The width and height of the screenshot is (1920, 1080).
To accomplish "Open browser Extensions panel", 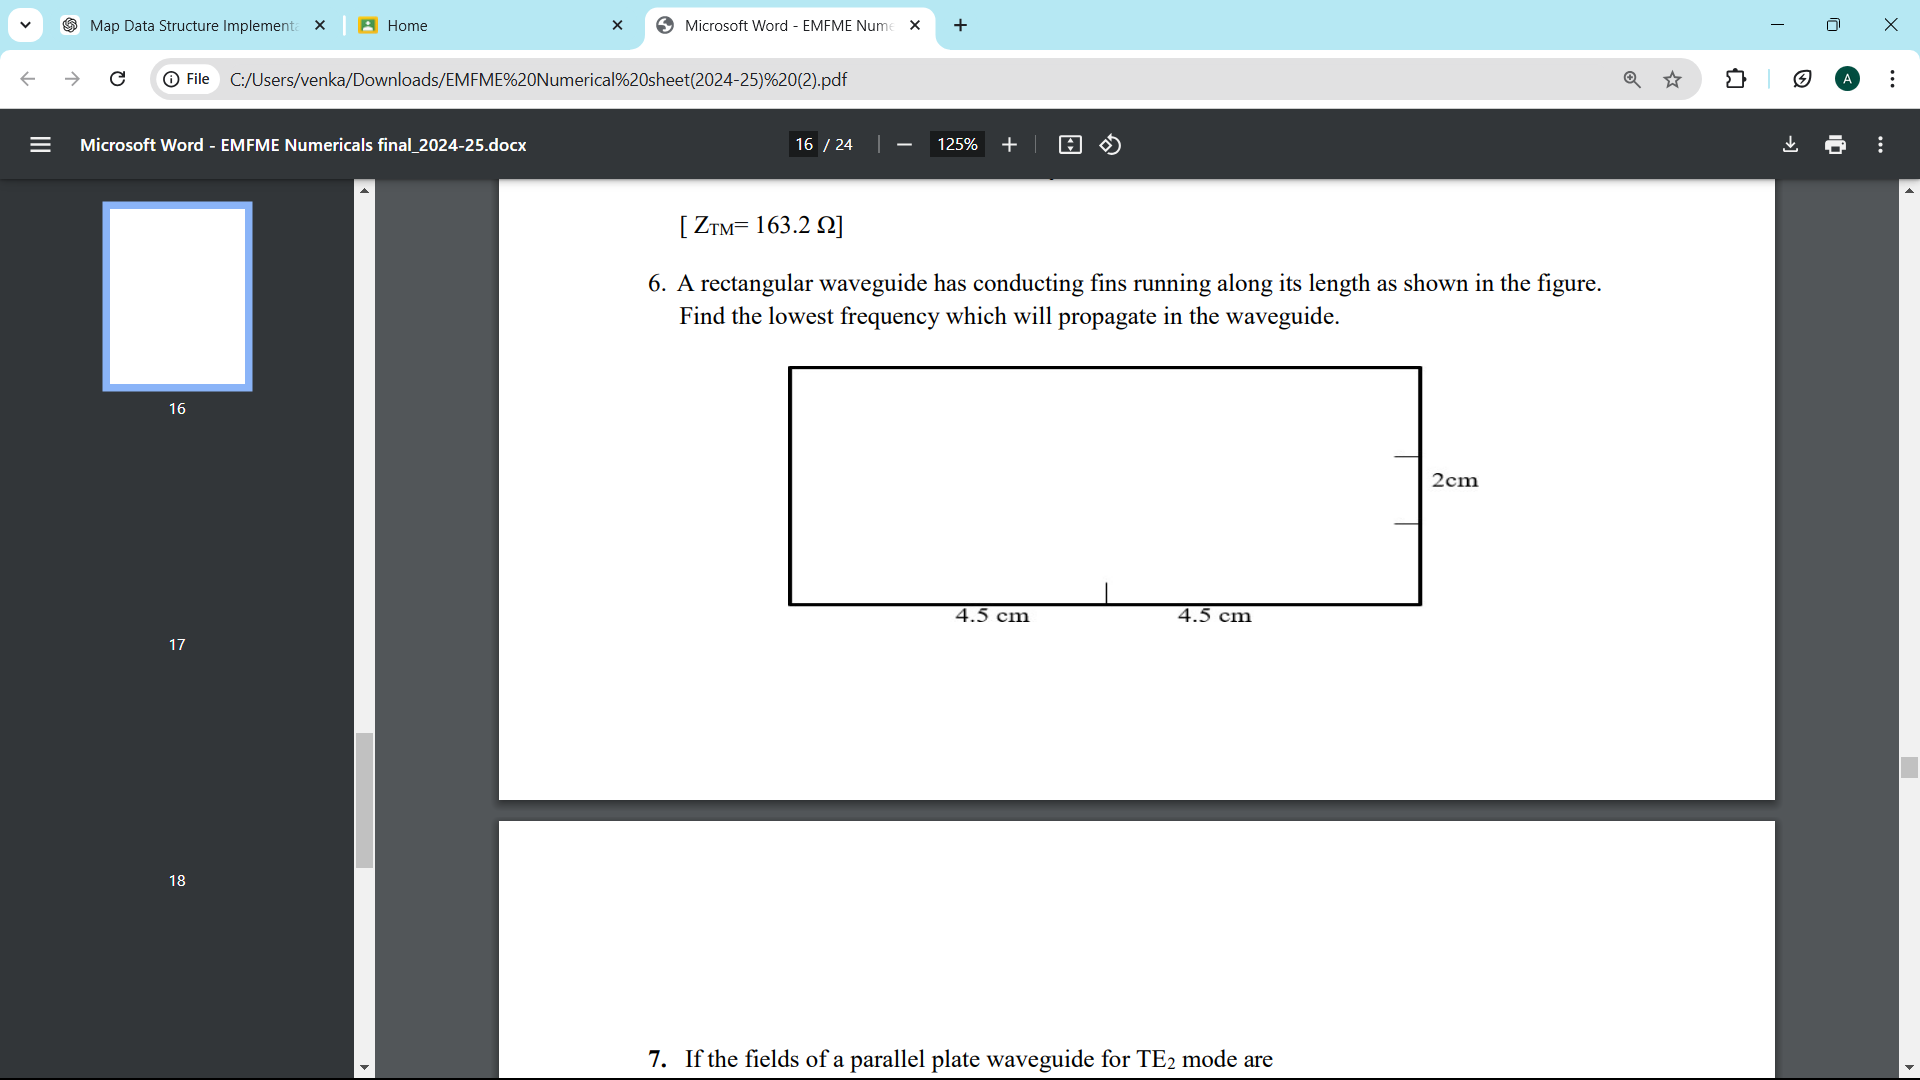I will coord(1736,79).
